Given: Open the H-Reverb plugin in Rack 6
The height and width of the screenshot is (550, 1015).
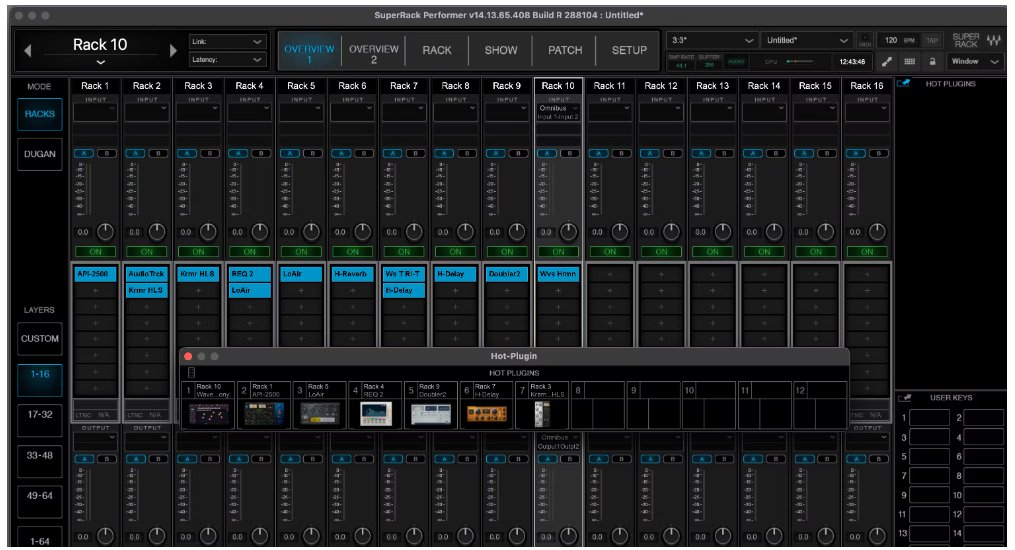Looking at the screenshot, I should coord(353,274).
